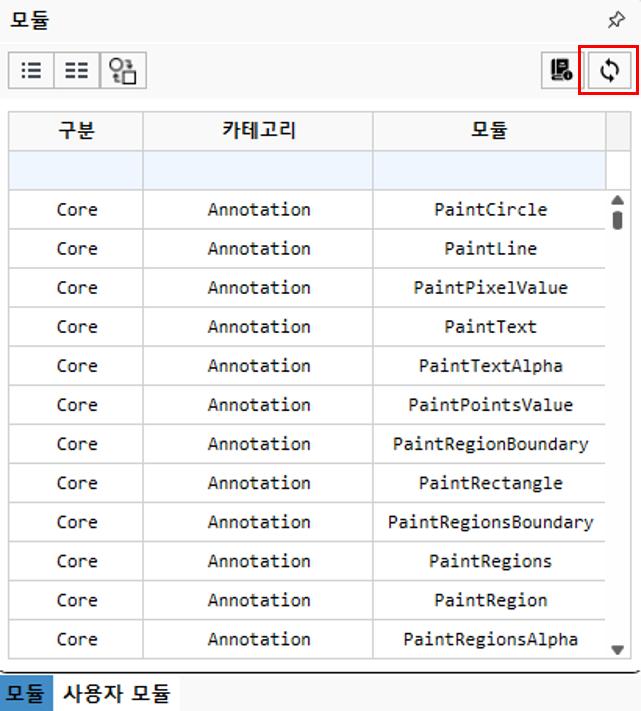Click the refresh icon in the toolbar
Image resolution: width=641 pixels, height=711 pixels.
609,70
